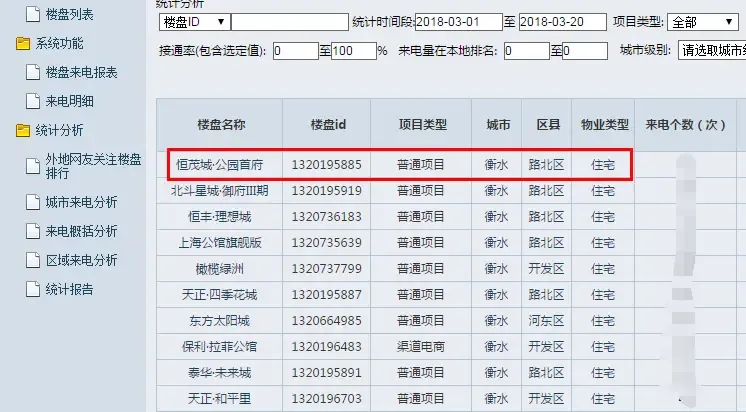Click the page icon beside 城市来电分析
746x412 pixels.
[33, 203]
